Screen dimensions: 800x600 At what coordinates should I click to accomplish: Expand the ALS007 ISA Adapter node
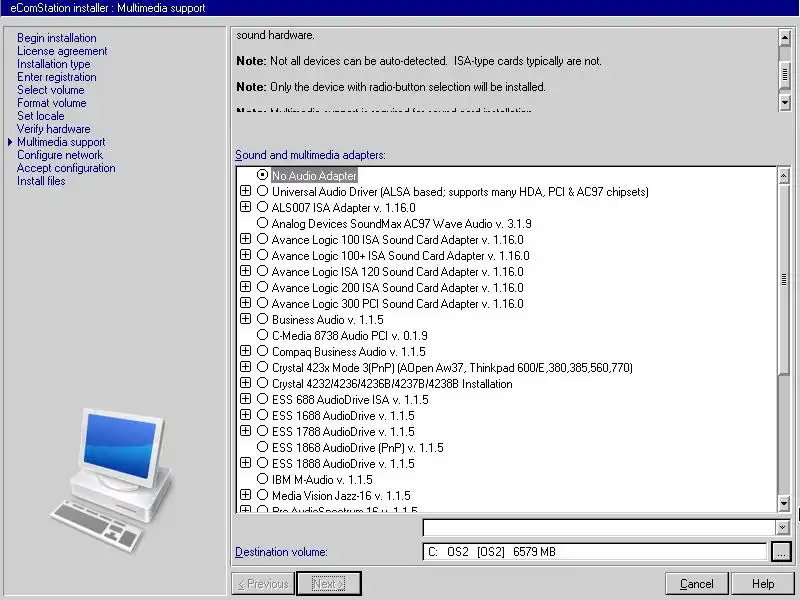pos(245,207)
